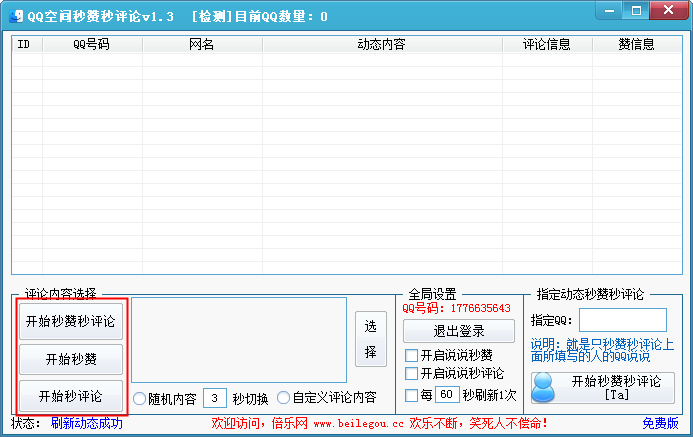Enable the 开启说说秒赞 checkbox

tap(411, 355)
